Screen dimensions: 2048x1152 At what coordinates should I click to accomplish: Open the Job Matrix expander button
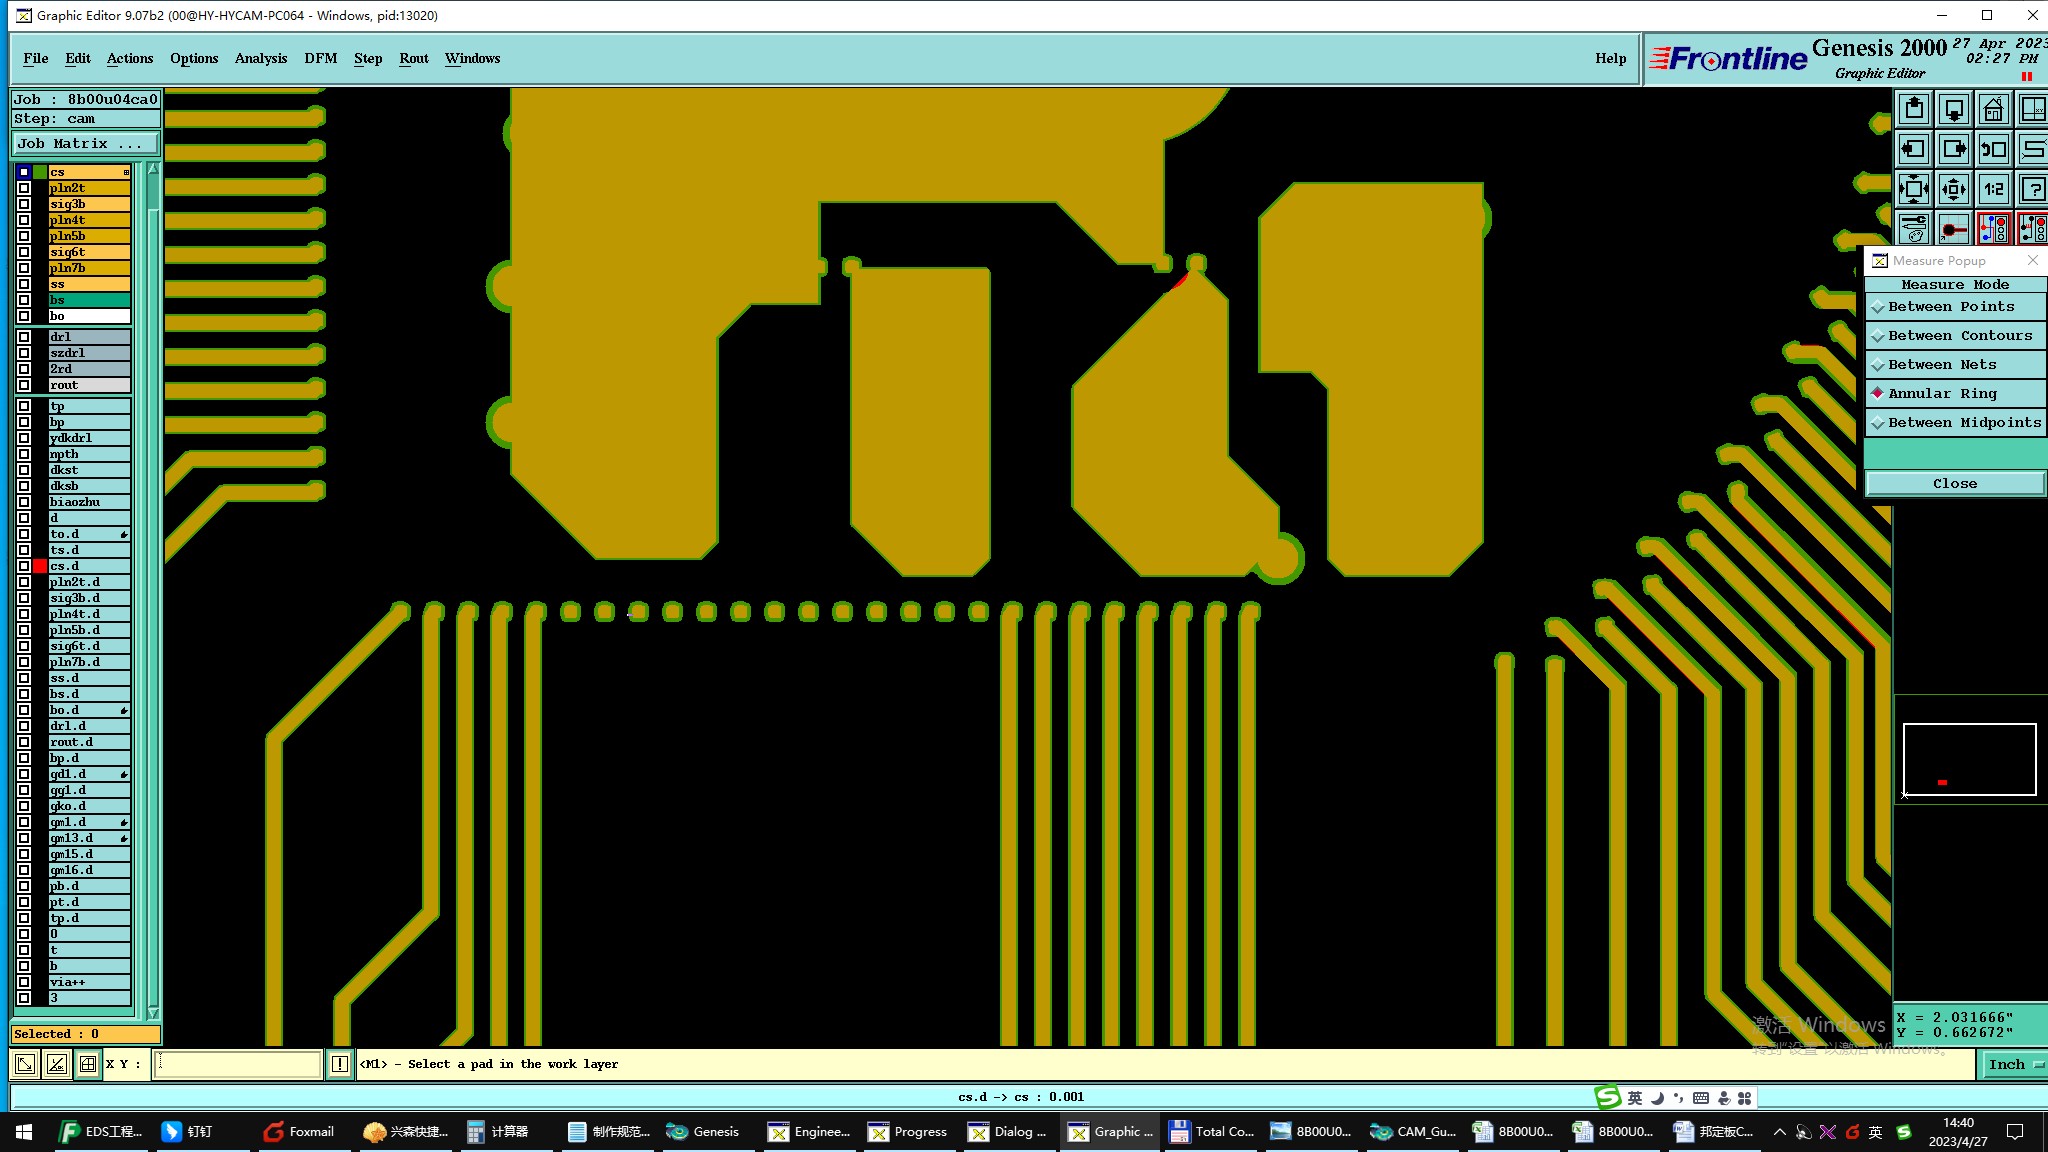click(x=84, y=144)
